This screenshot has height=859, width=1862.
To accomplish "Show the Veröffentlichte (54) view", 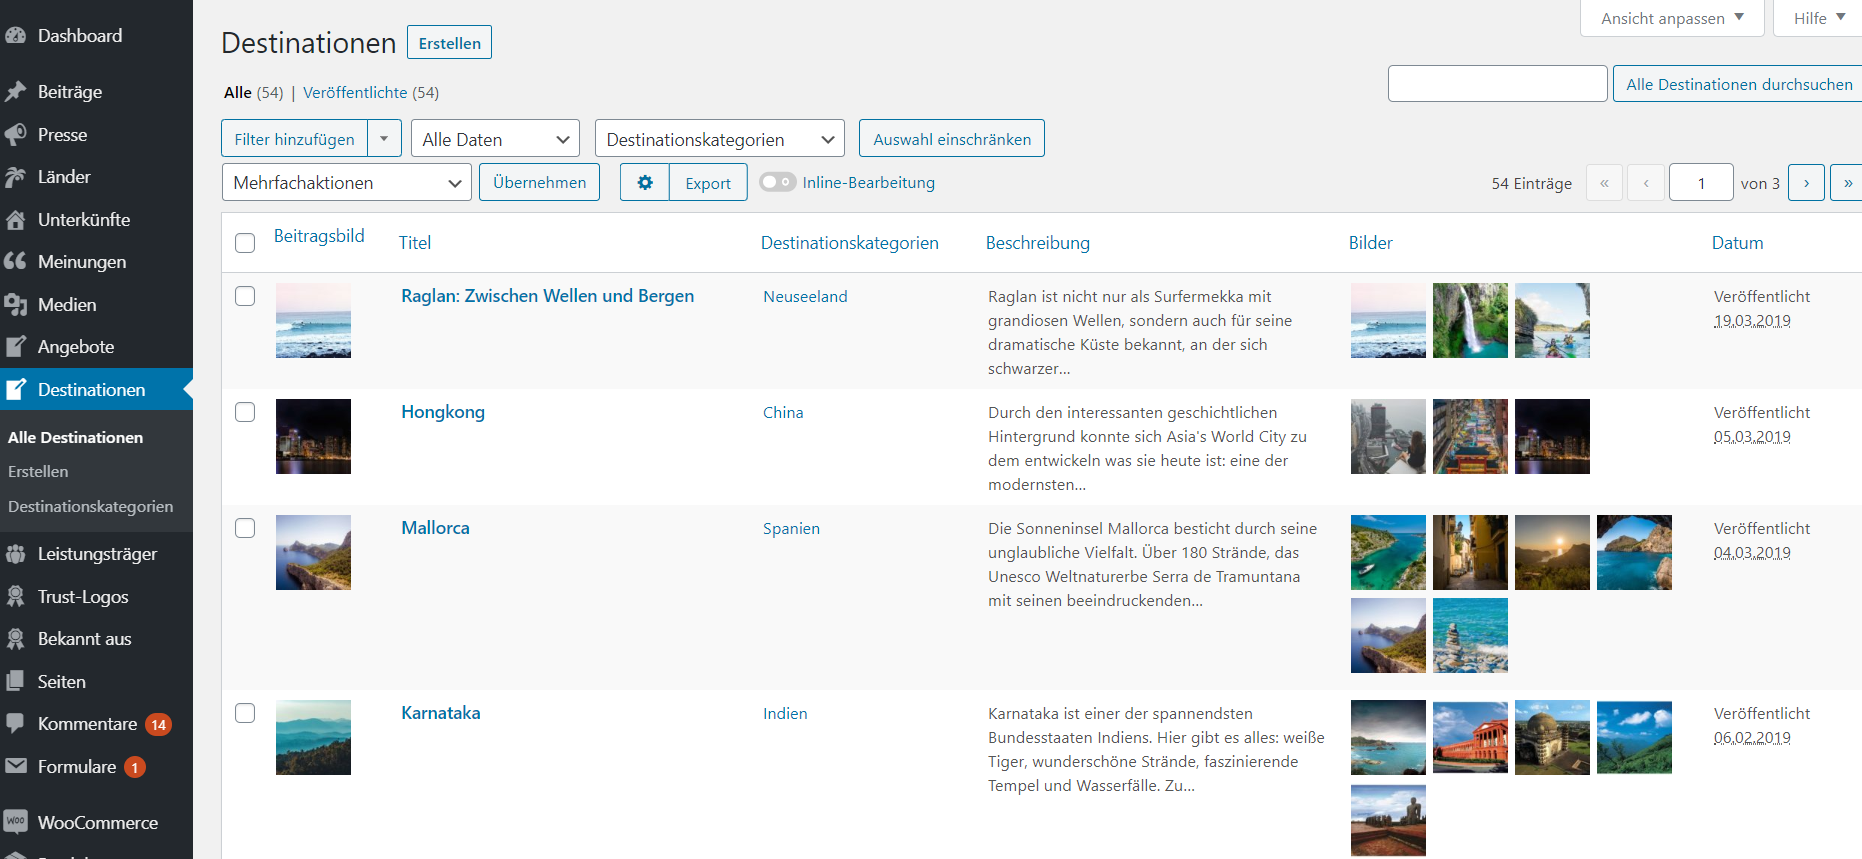I will coord(371,93).
